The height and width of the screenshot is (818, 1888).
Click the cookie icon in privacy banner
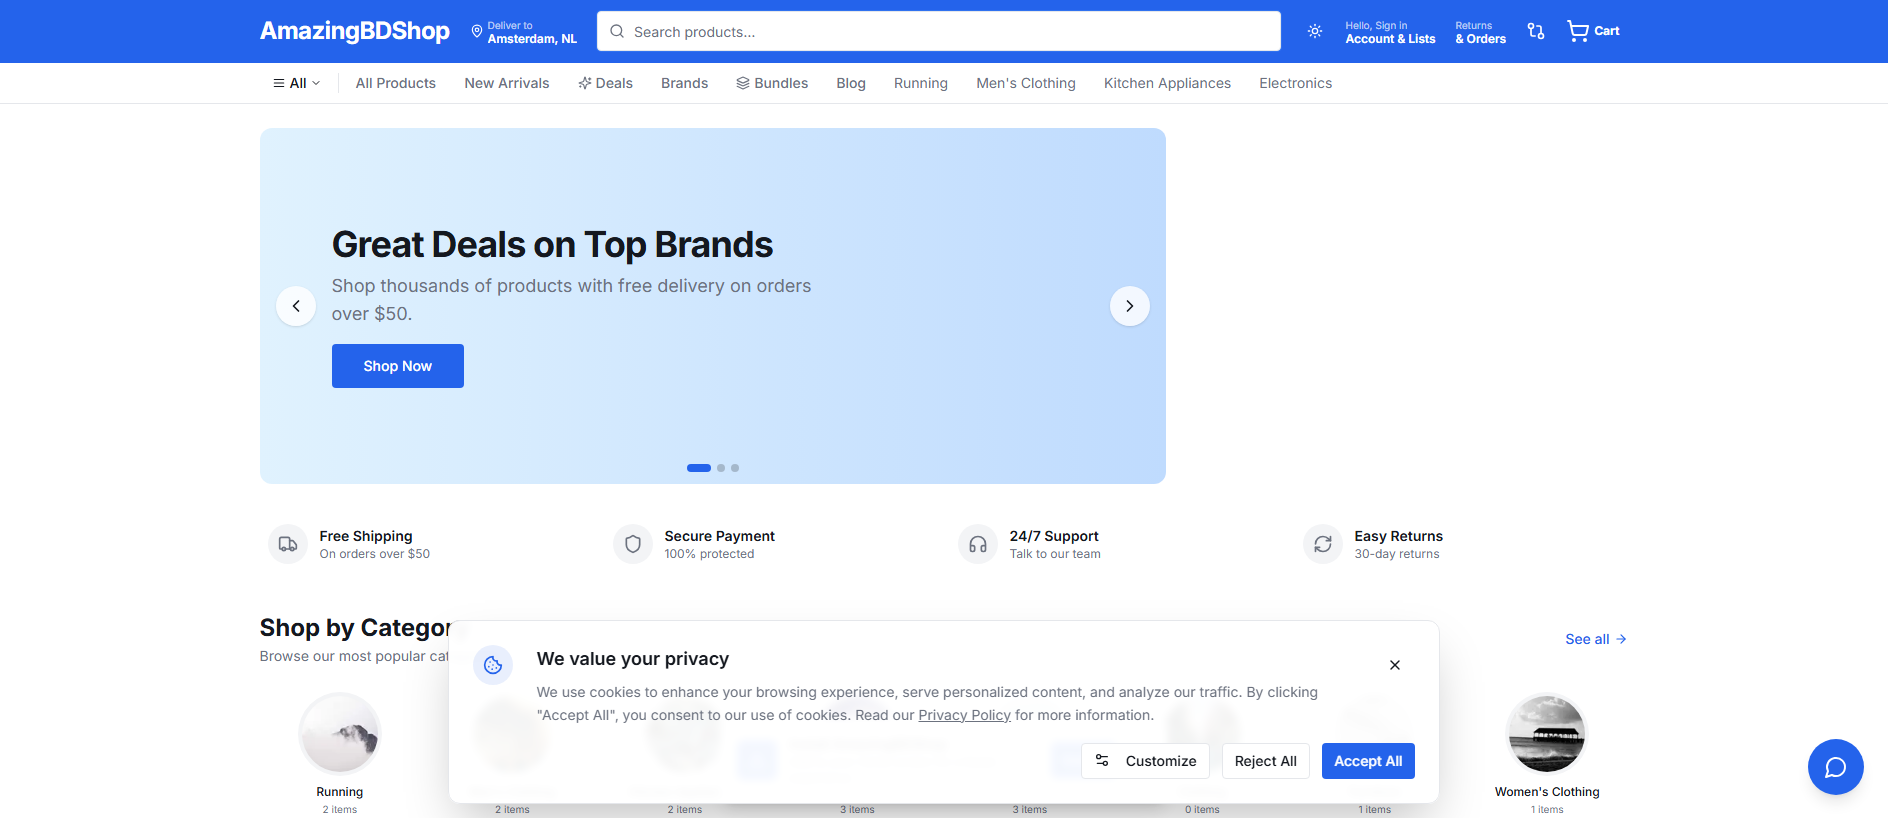[x=493, y=665]
